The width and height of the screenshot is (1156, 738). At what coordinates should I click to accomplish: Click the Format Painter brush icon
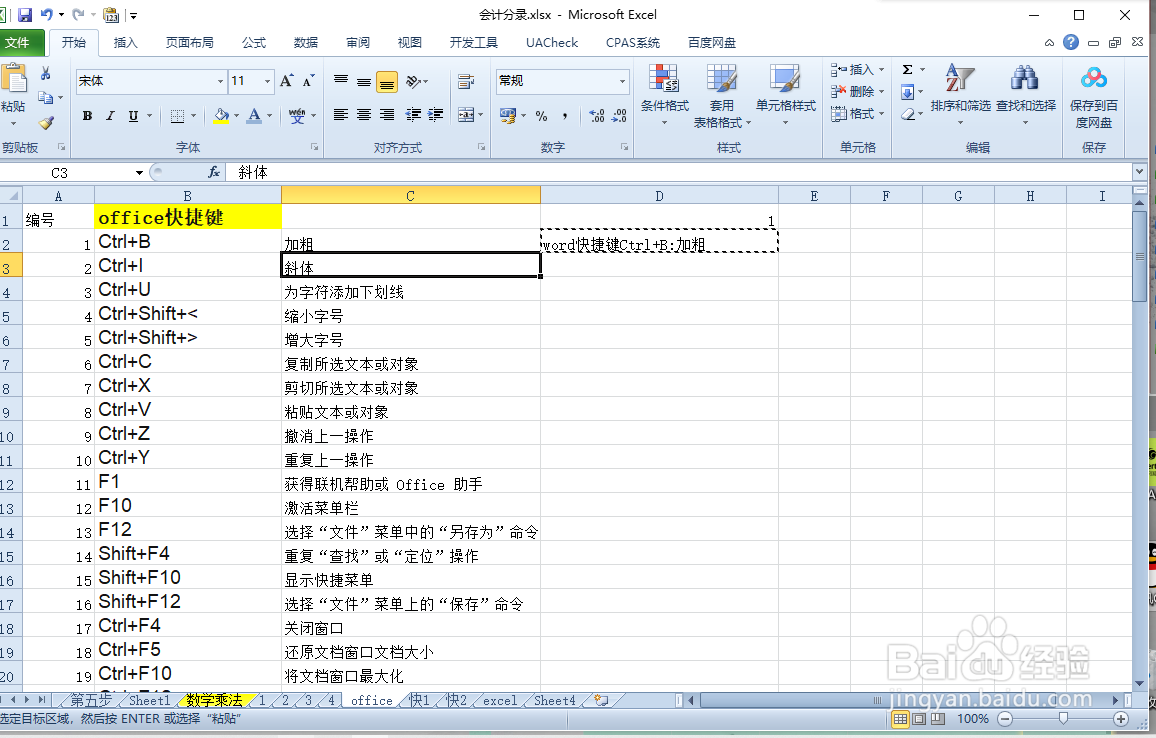pos(46,122)
